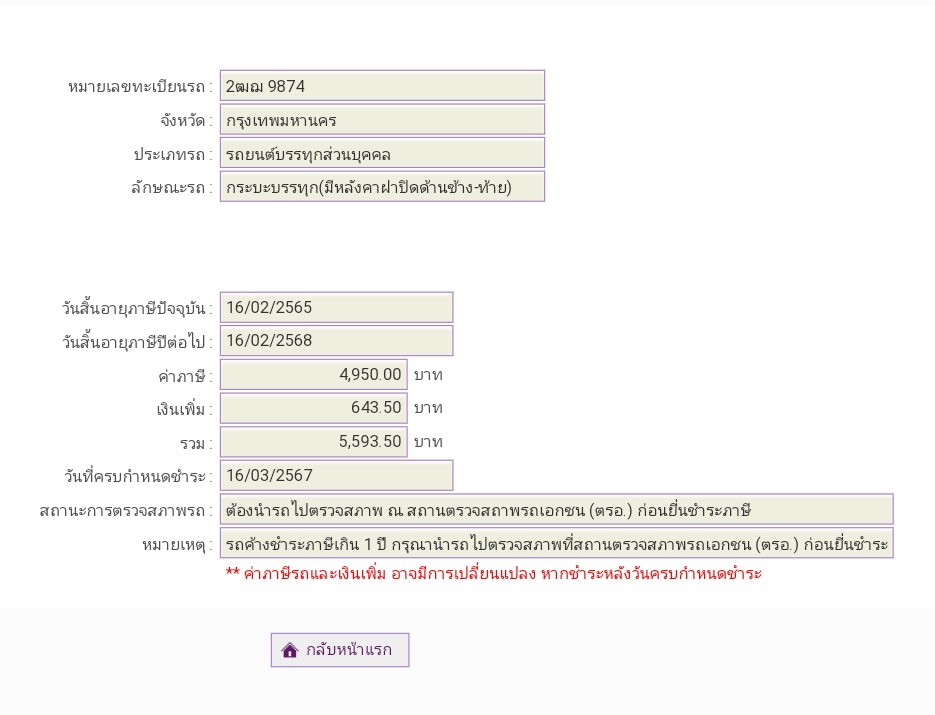Viewport: 935px width, 715px height.
Task: Click the หมายเหตุ label
Action: [x=177, y=544]
